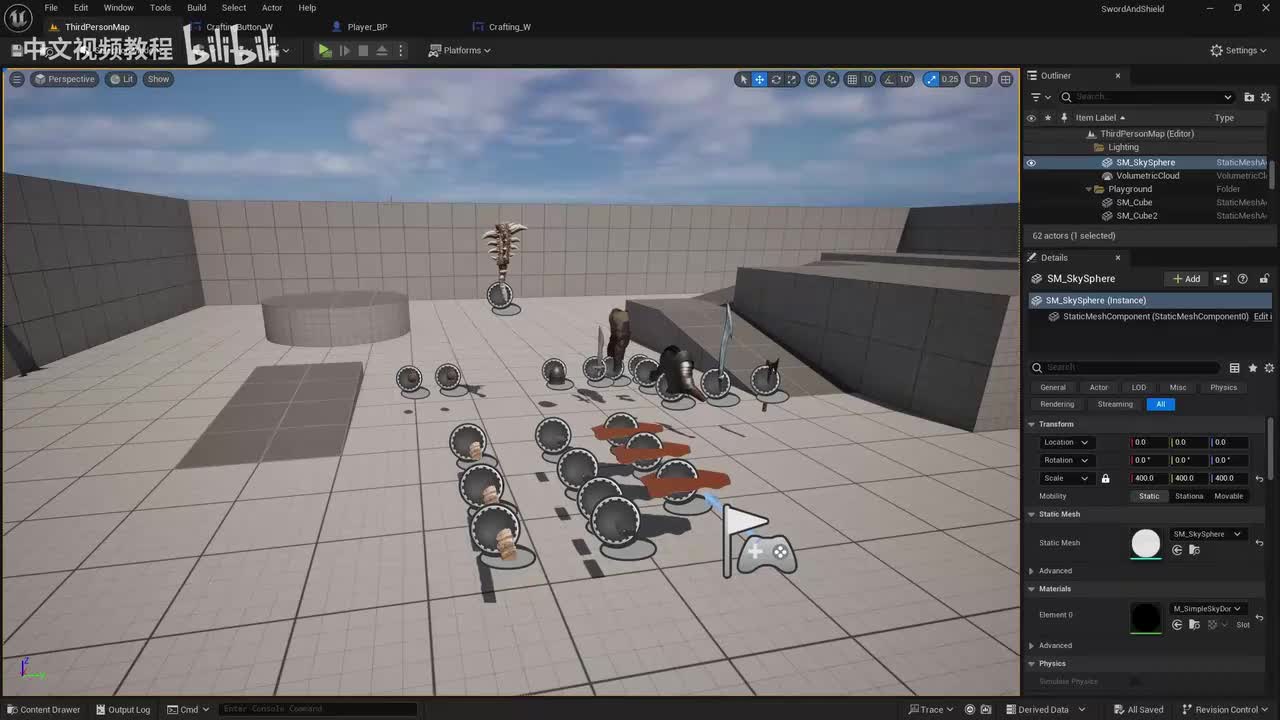The width and height of the screenshot is (1280, 720).
Task: Open the Settings dropdown in toolbar
Action: coord(1238,50)
